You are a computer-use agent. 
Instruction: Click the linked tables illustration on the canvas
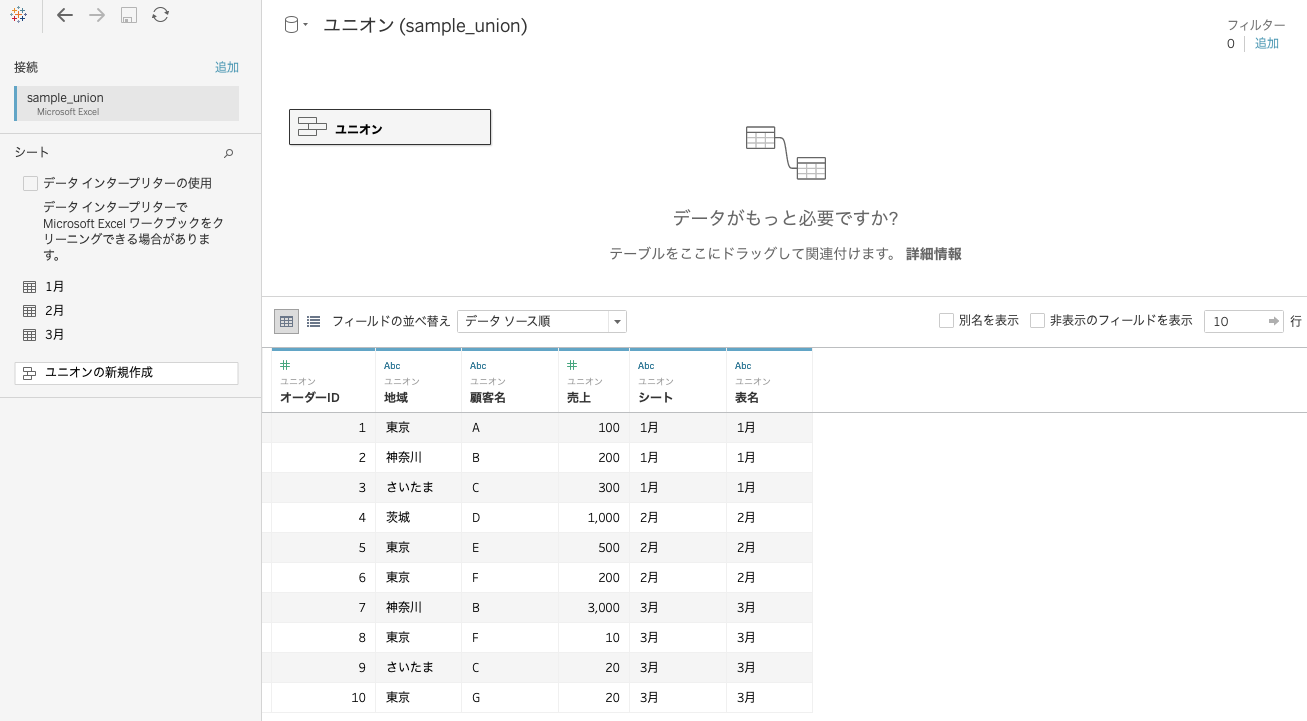(786, 152)
